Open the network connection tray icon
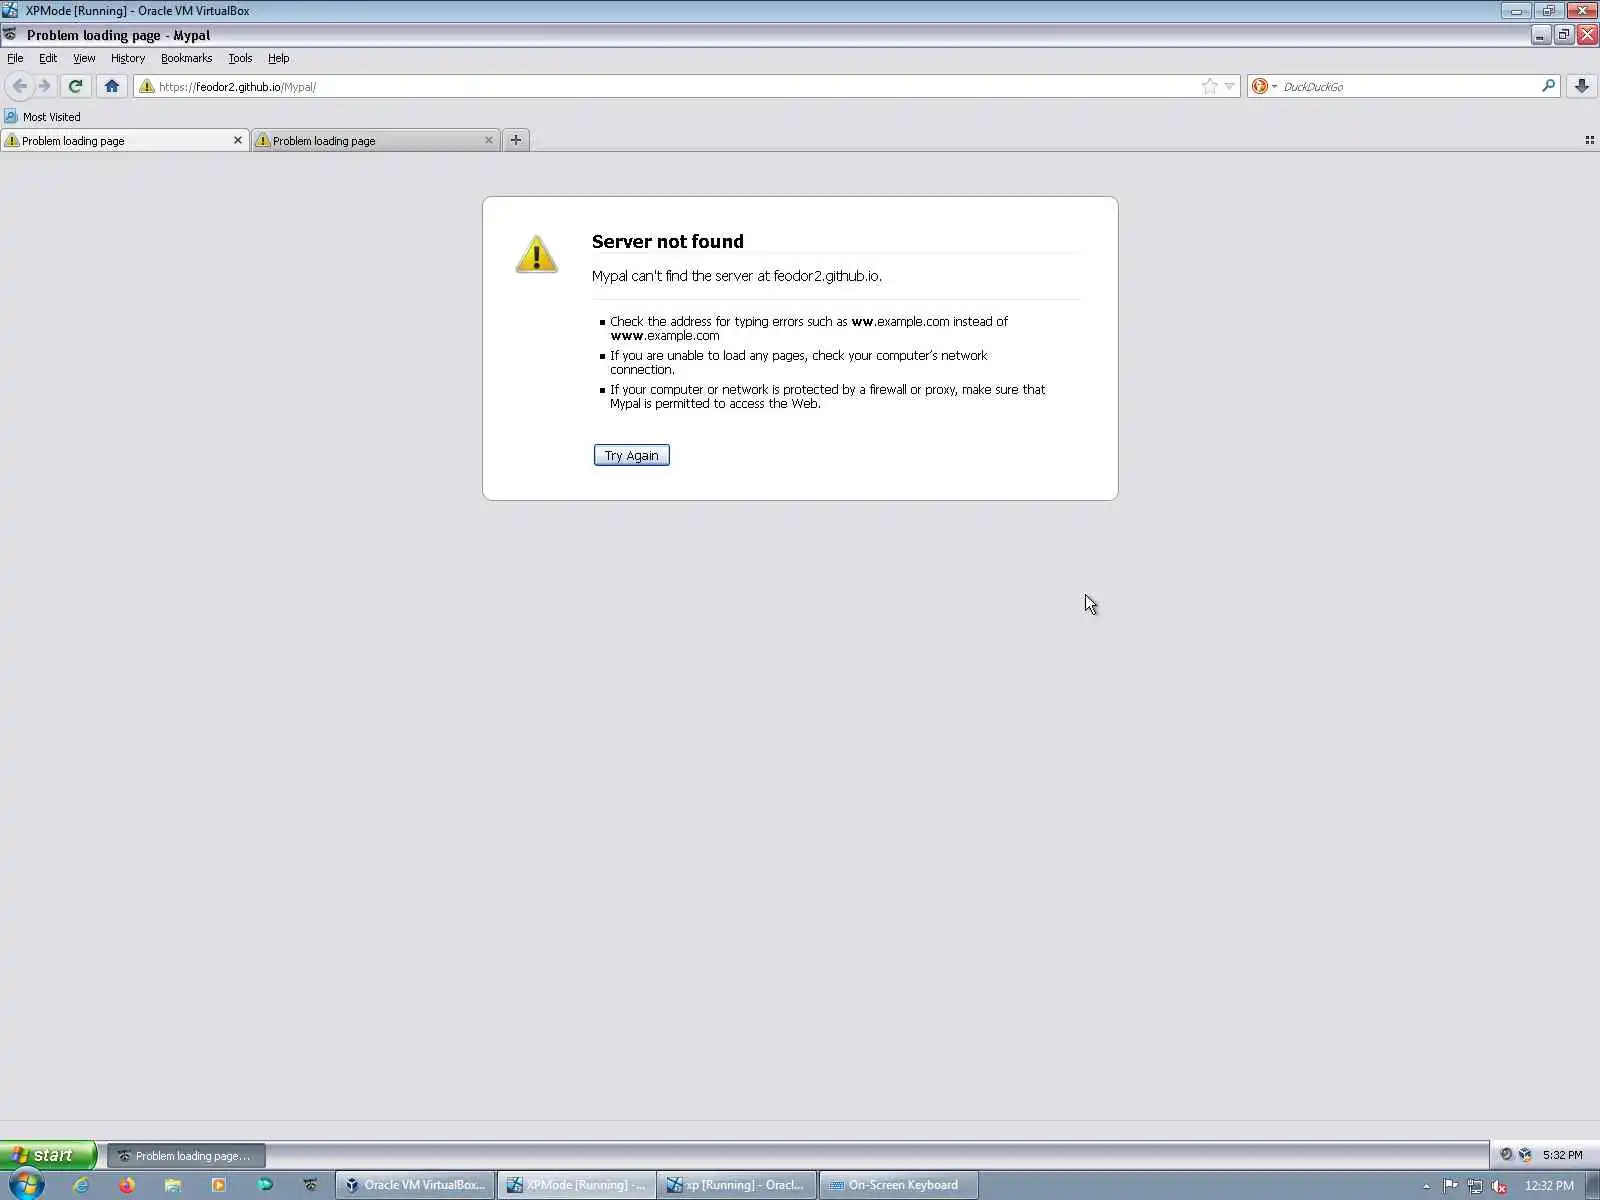This screenshot has height=1200, width=1600. pyautogui.click(x=1474, y=1186)
